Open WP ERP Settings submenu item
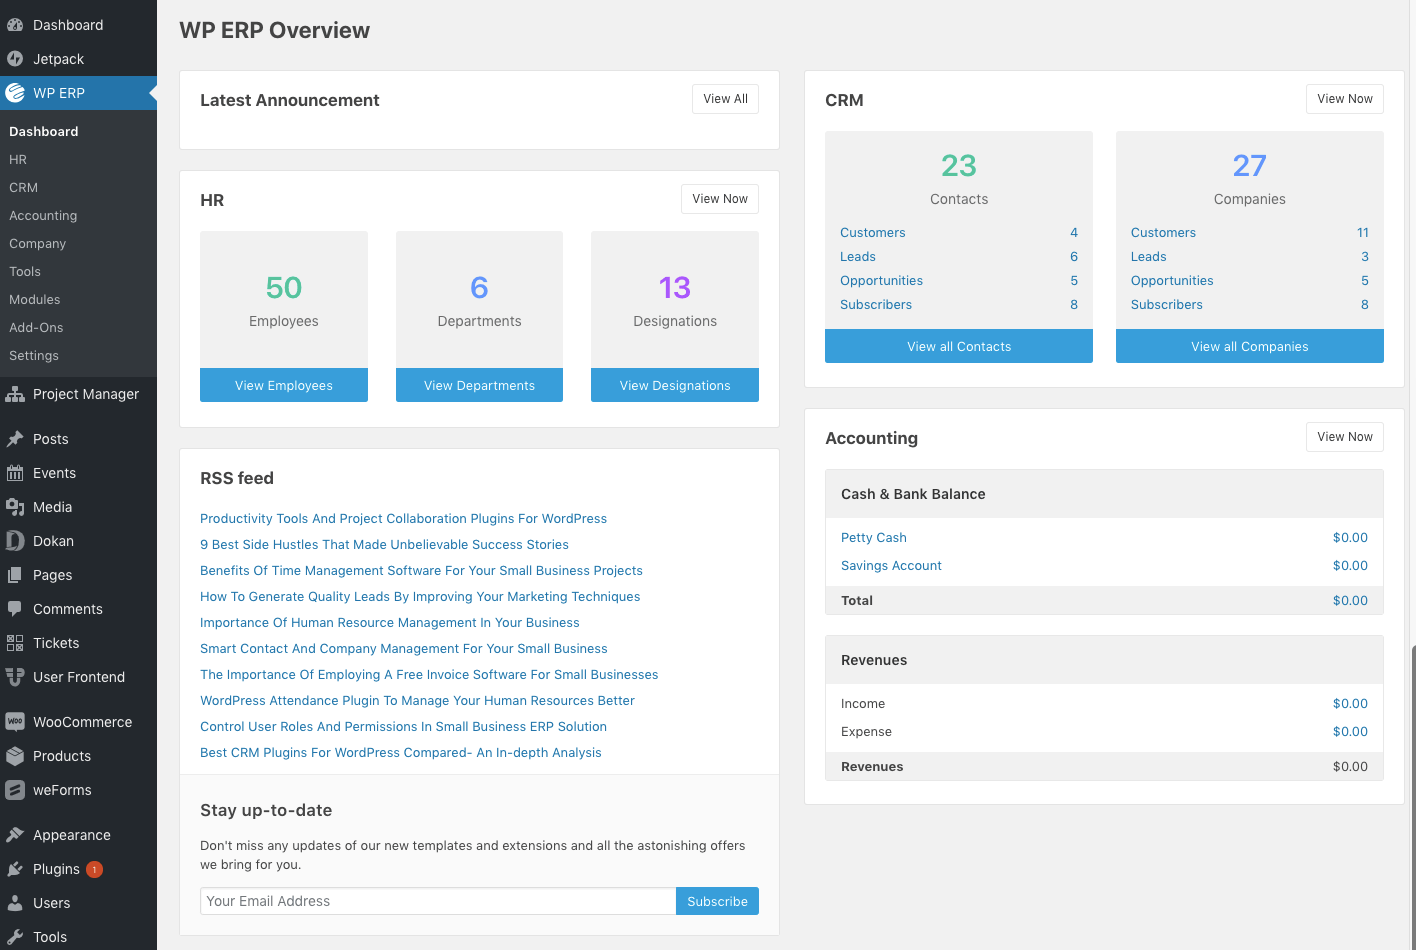Viewport: 1416px width, 950px height. click(34, 356)
